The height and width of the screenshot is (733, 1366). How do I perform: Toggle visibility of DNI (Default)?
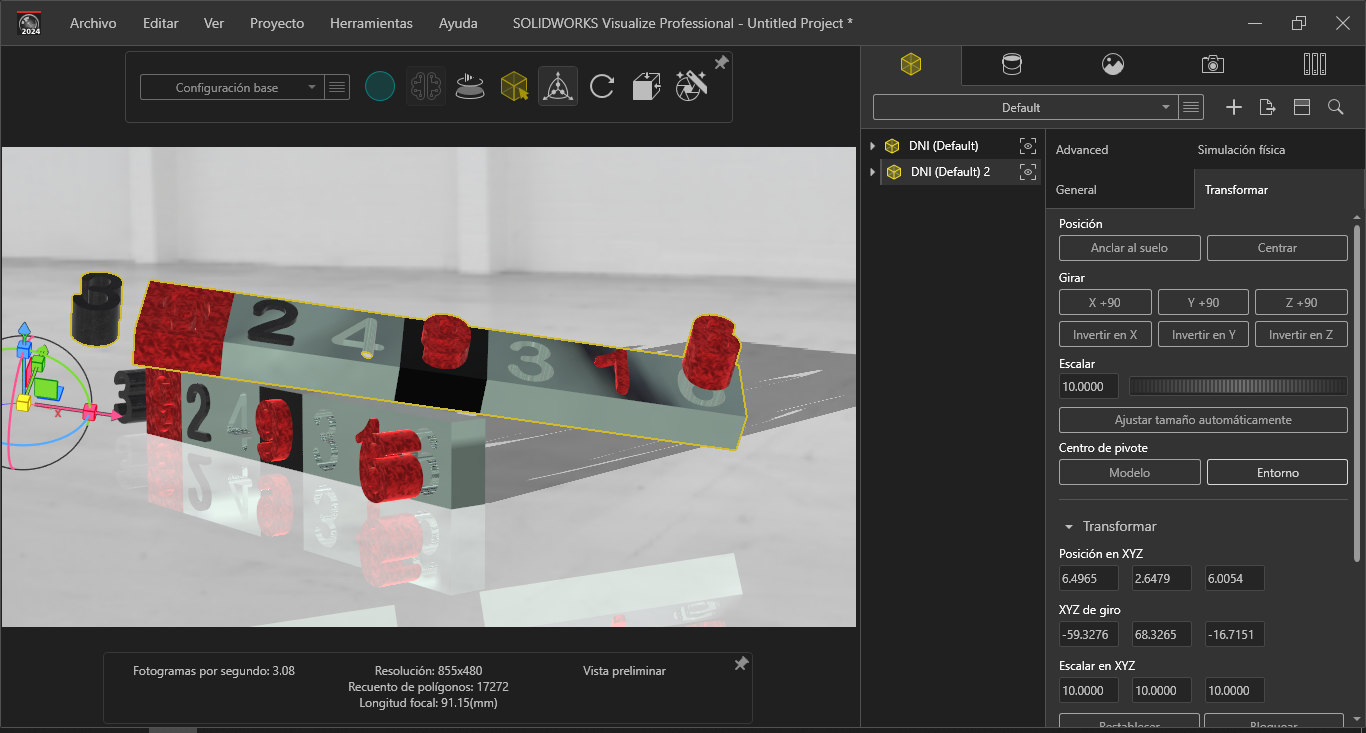(1027, 146)
